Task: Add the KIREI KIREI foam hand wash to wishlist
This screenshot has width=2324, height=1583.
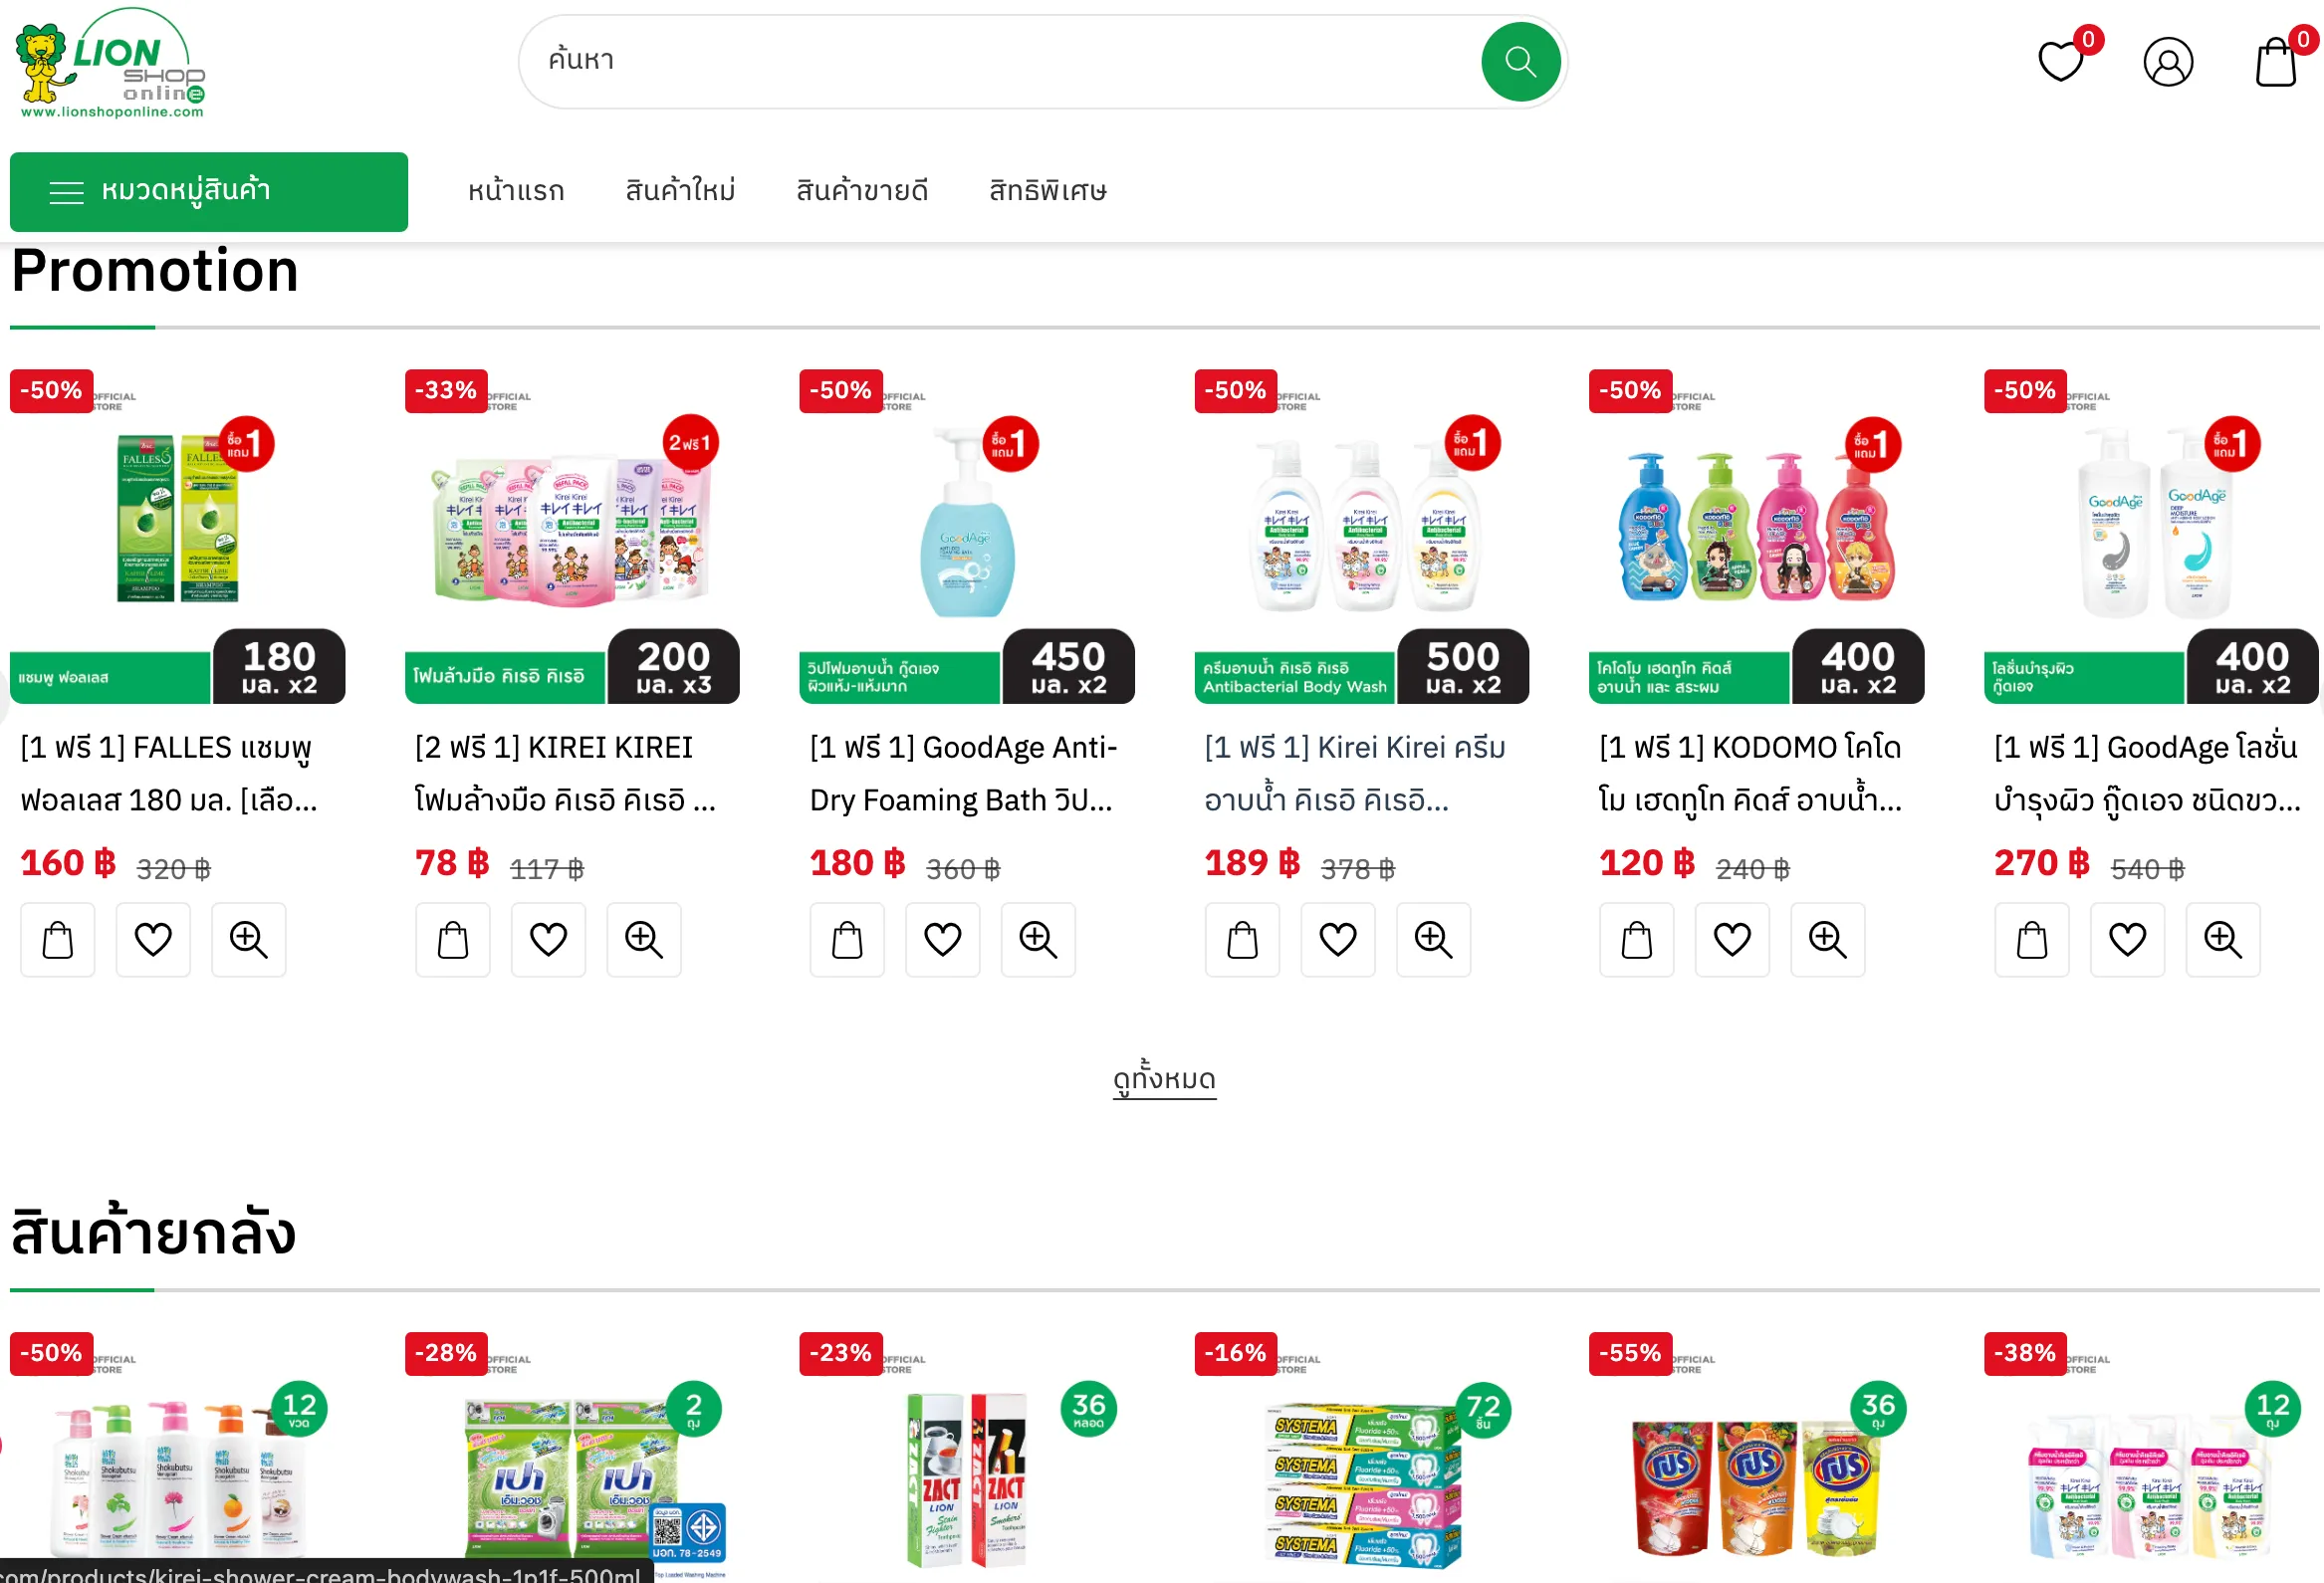Action: point(548,939)
